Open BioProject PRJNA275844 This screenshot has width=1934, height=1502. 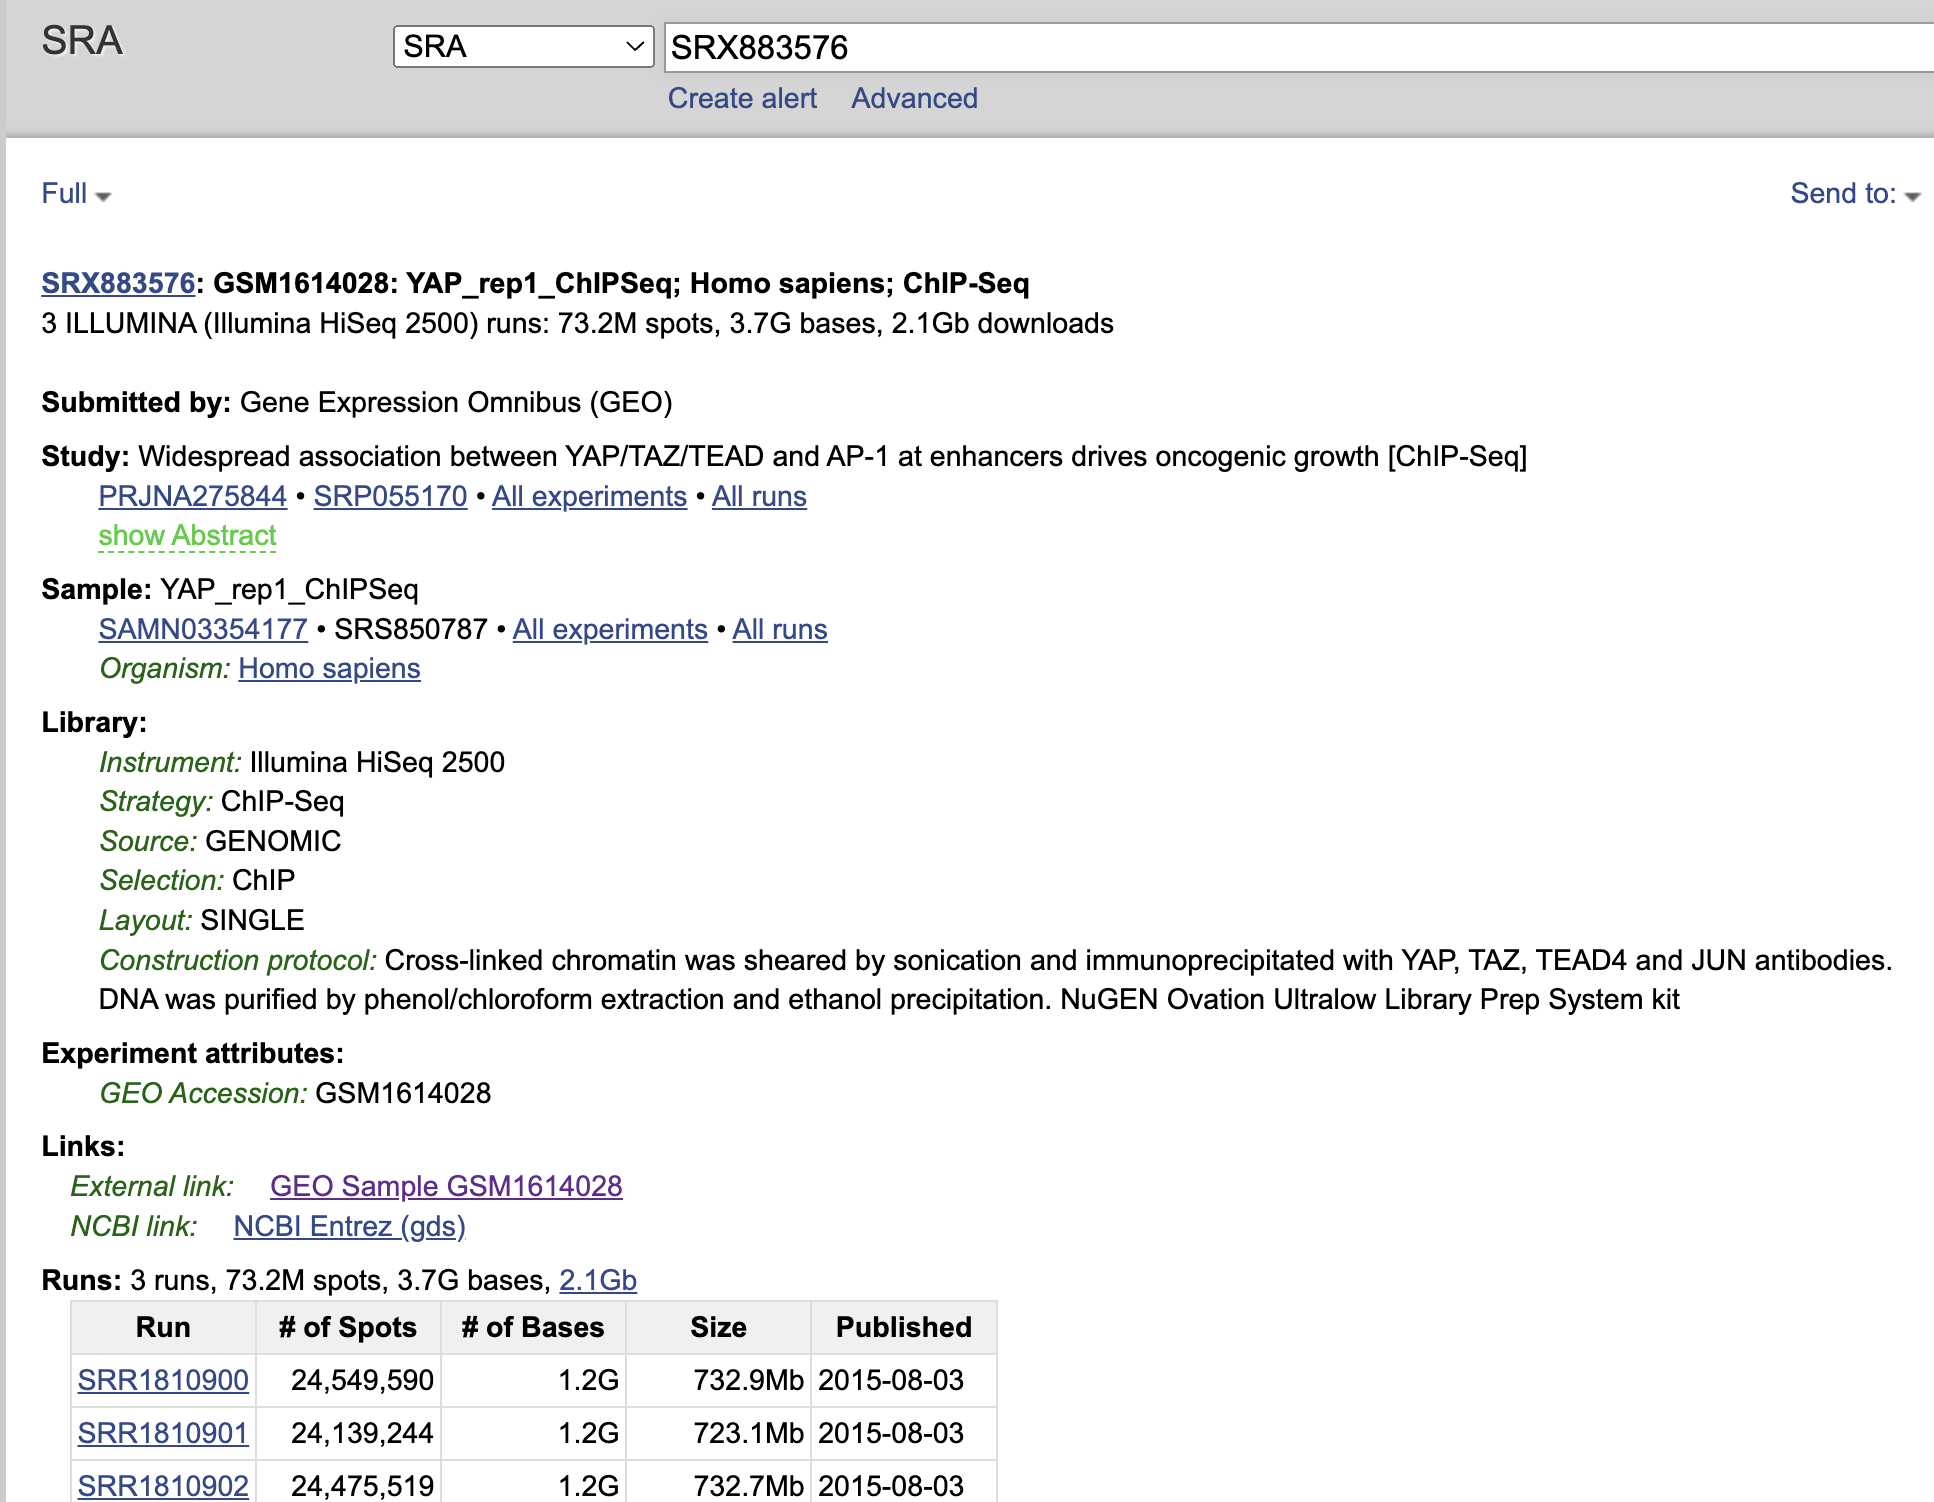192,496
